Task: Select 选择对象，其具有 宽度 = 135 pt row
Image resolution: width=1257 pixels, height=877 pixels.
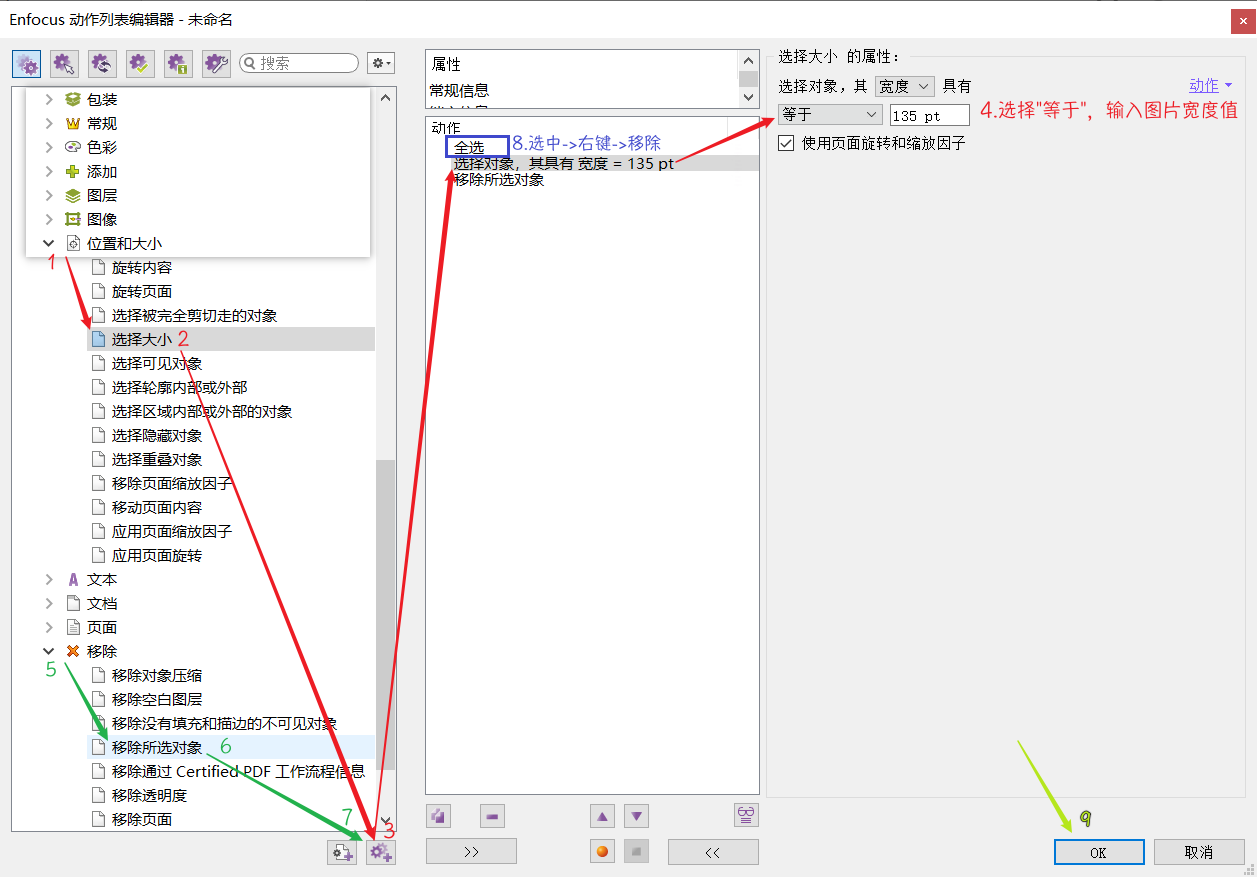Action: coord(563,163)
